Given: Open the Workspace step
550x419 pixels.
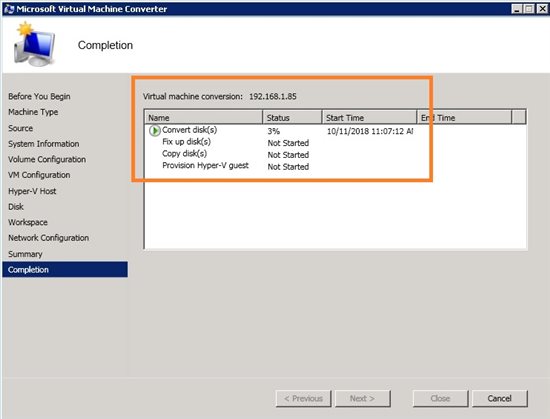Looking at the screenshot, I should (x=28, y=222).
